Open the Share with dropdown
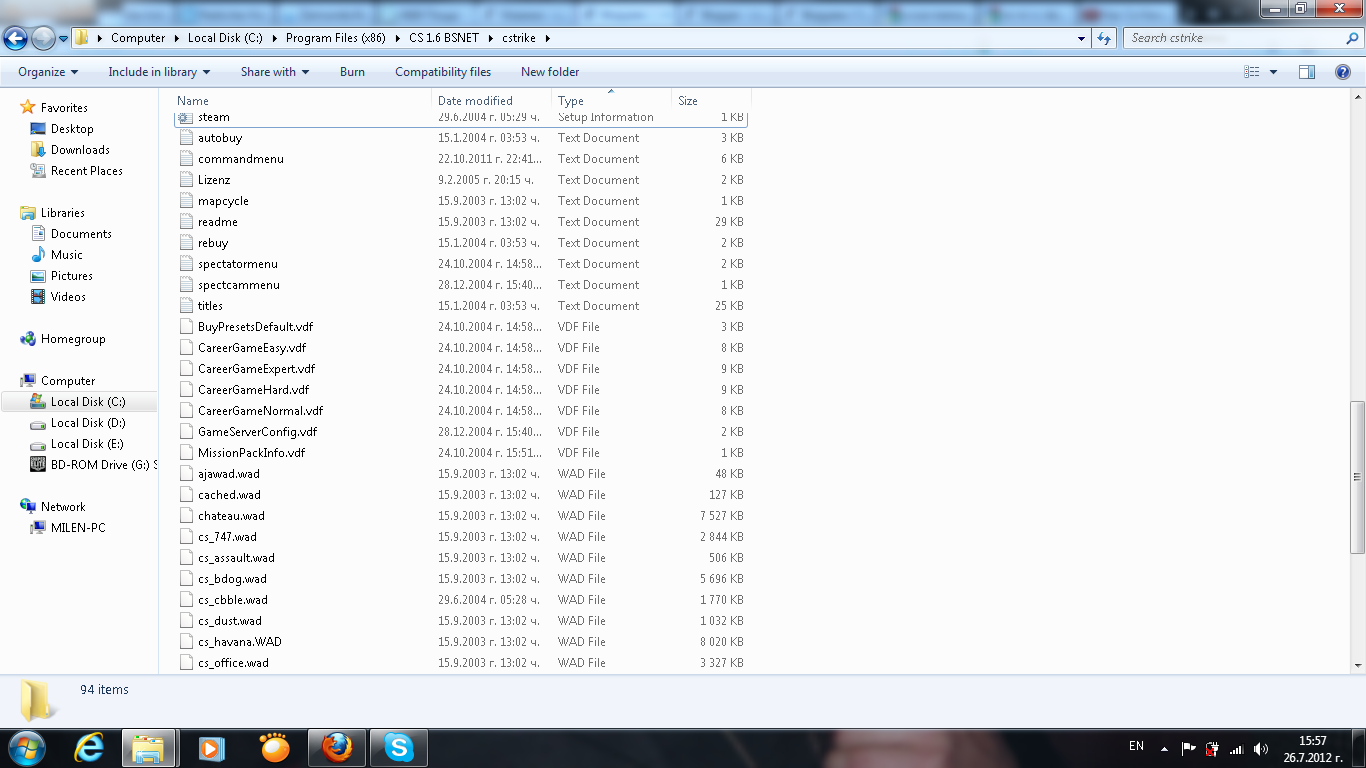This screenshot has width=1366, height=768. tap(275, 72)
